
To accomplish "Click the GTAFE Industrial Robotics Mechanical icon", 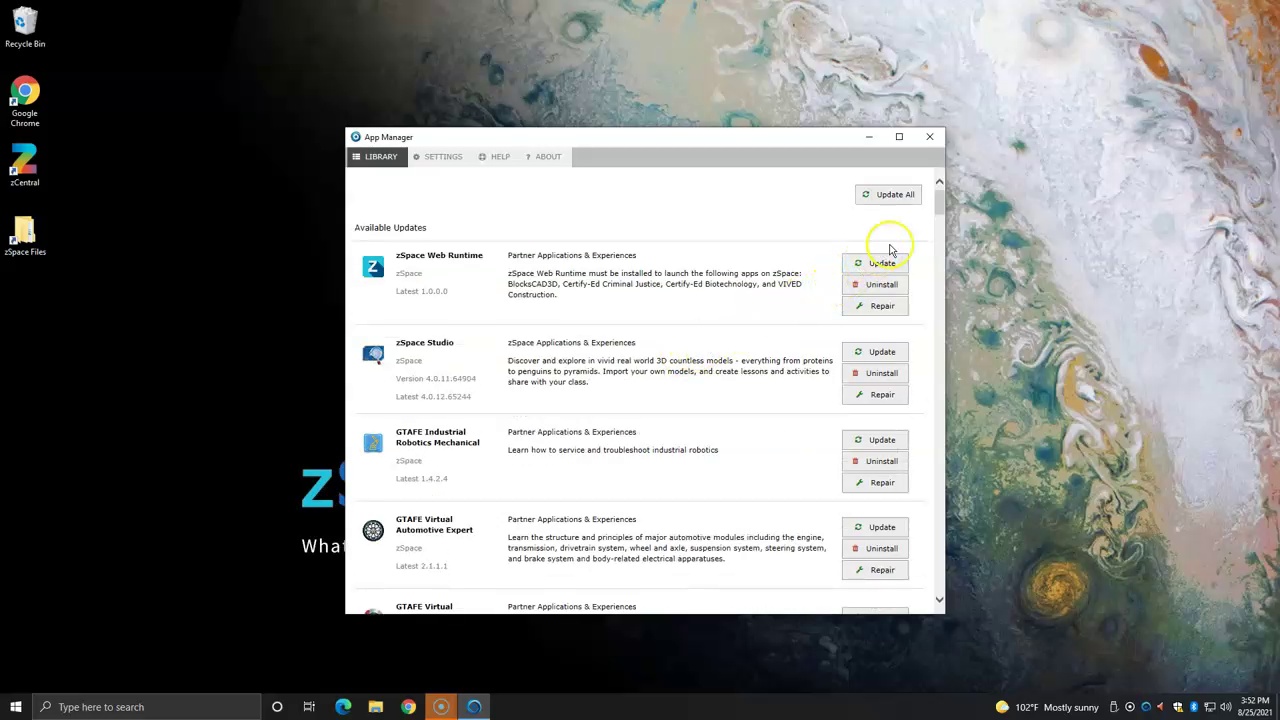I will click(373, 443).
